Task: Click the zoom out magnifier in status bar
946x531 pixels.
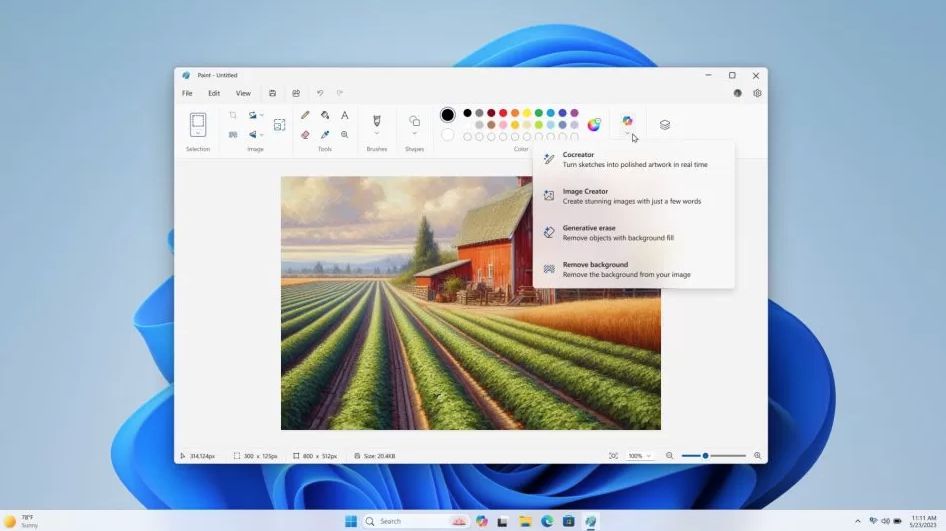Action: point(669,456)
